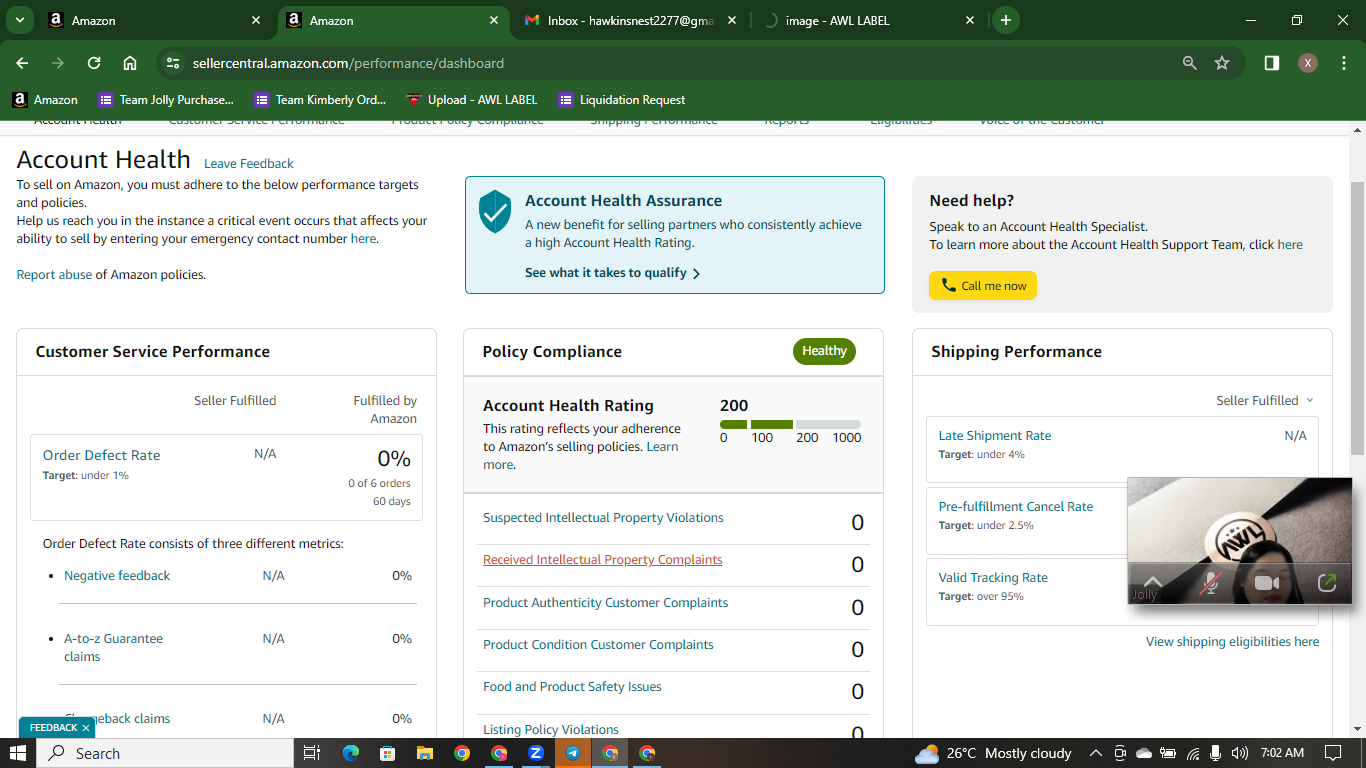This screenshot has width=1366, height=768.
Task: Expand the Zoom mini window chevron
Action: coord(1153,582)
